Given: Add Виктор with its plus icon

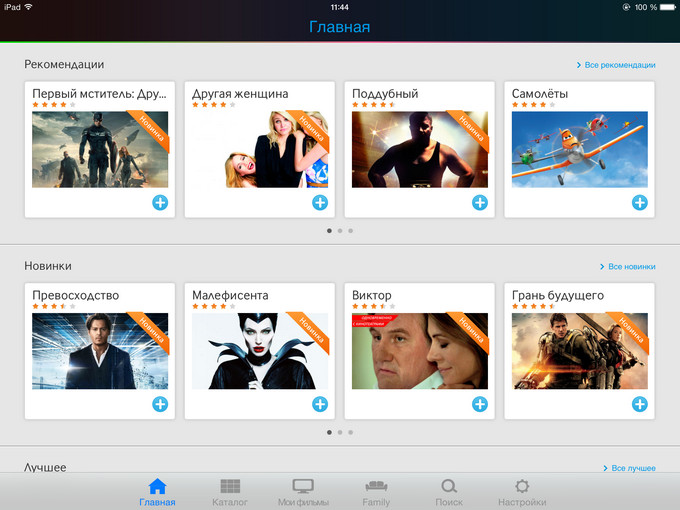Looking at the screenshot, I should pos(480,404).
